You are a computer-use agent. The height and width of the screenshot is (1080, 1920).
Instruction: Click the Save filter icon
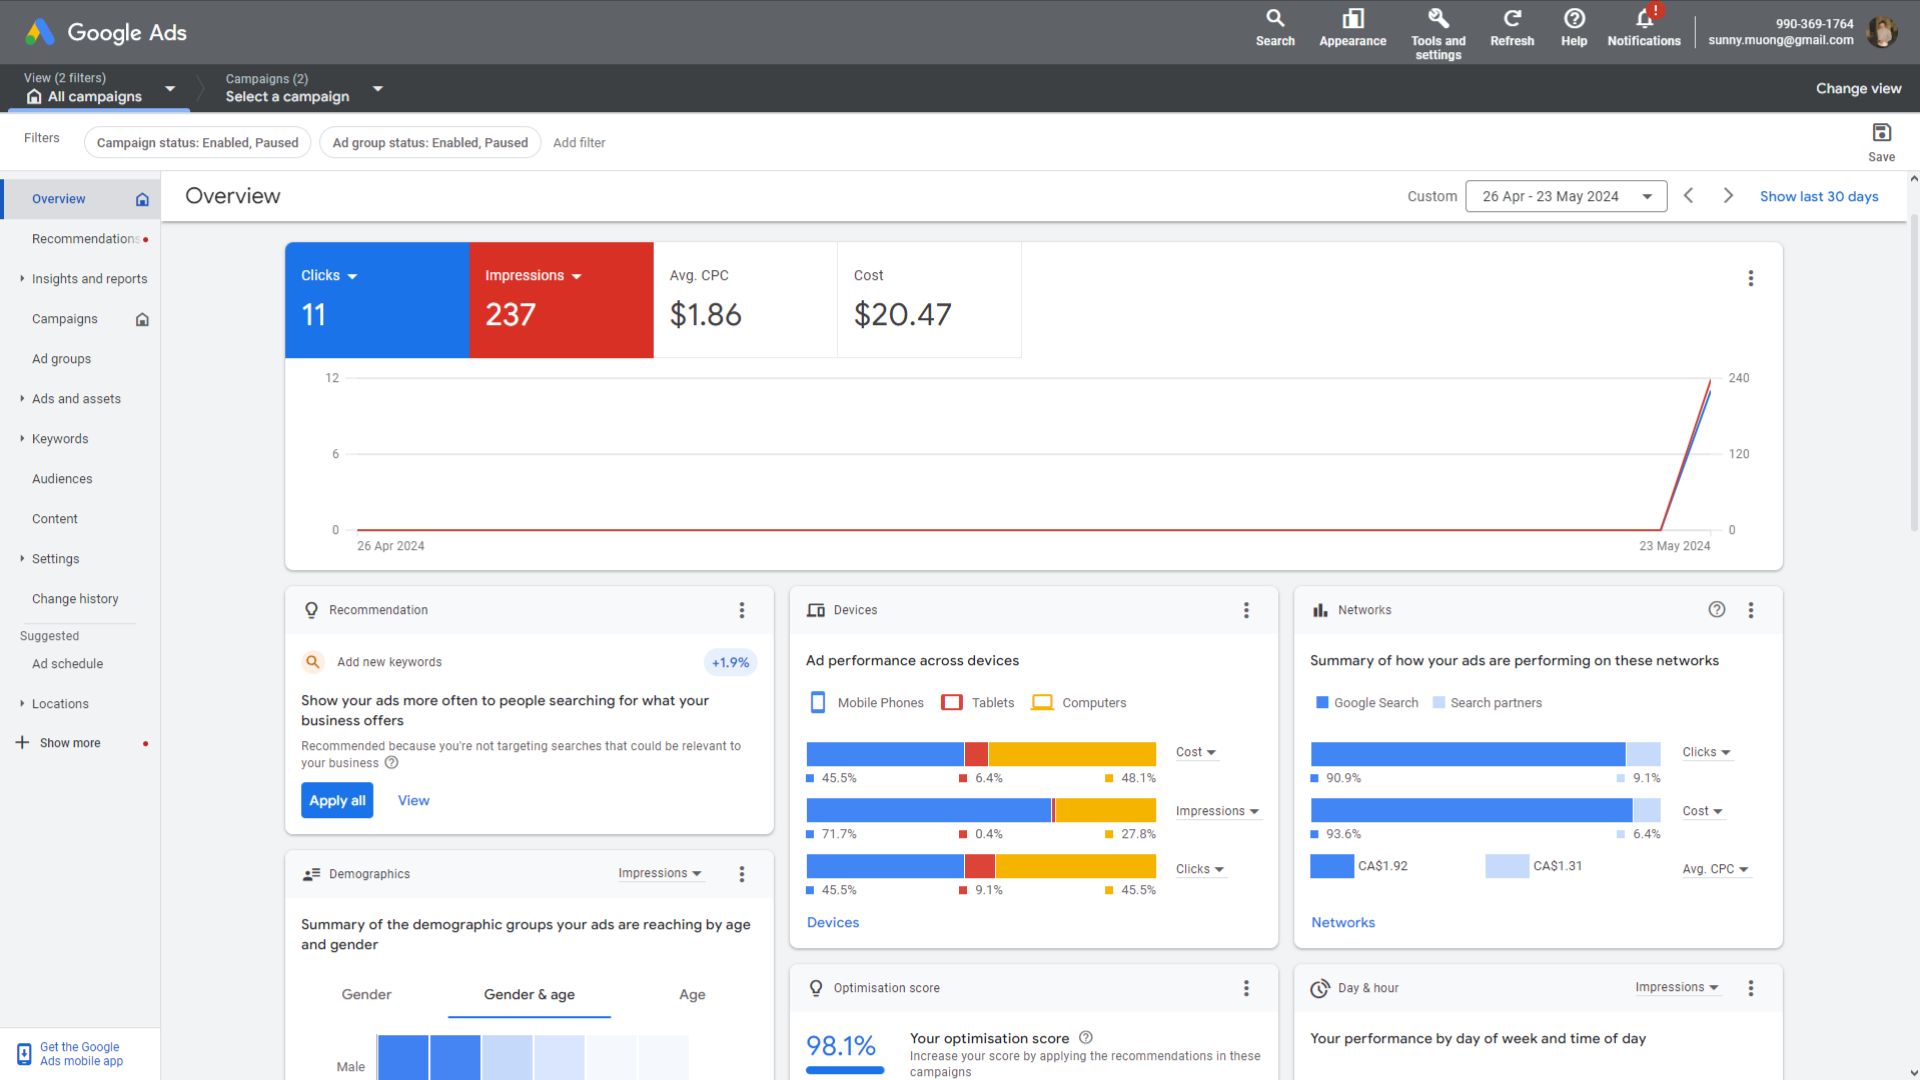(1881, 133)
